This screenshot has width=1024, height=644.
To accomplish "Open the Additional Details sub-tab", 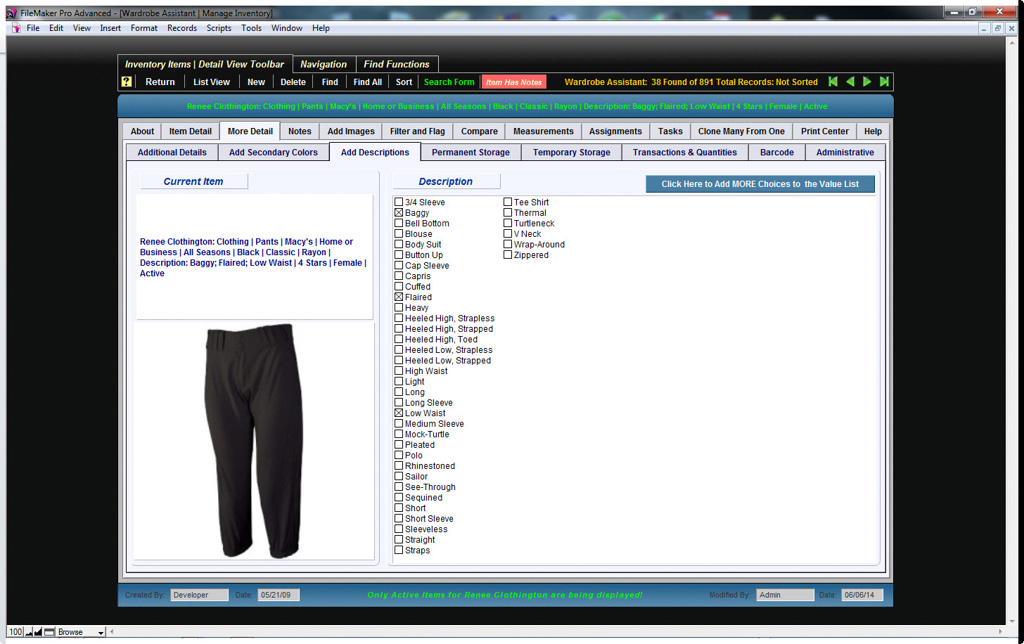I will click(172, 152).
